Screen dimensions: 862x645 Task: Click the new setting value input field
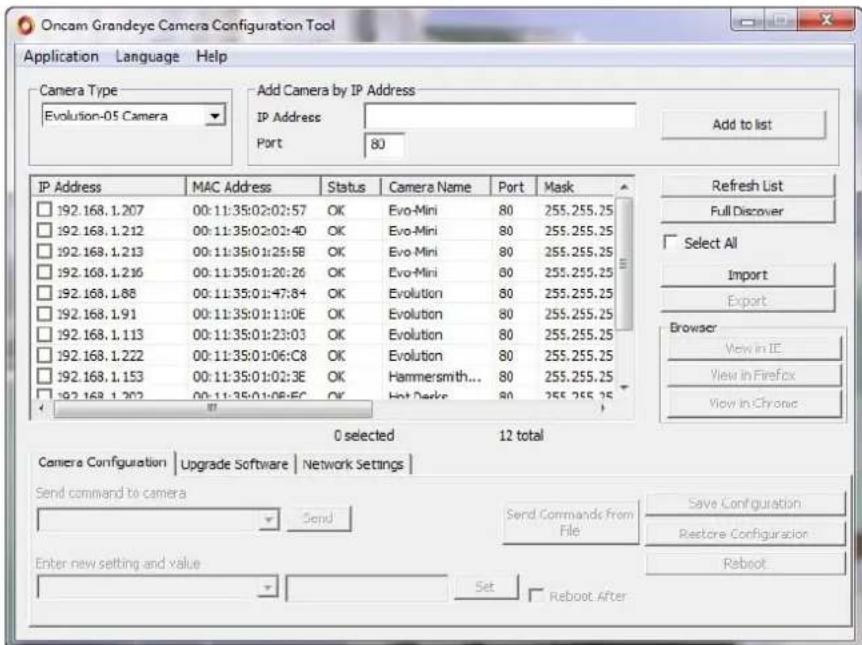(x=367, y=588)
